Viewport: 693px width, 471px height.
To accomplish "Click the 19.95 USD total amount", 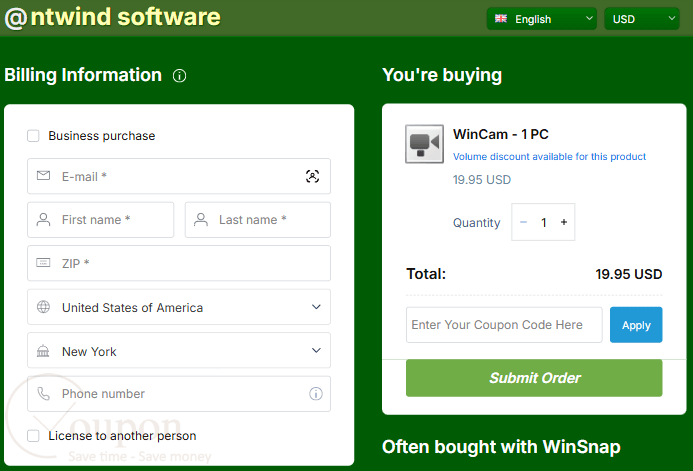I will click(628, 274).
